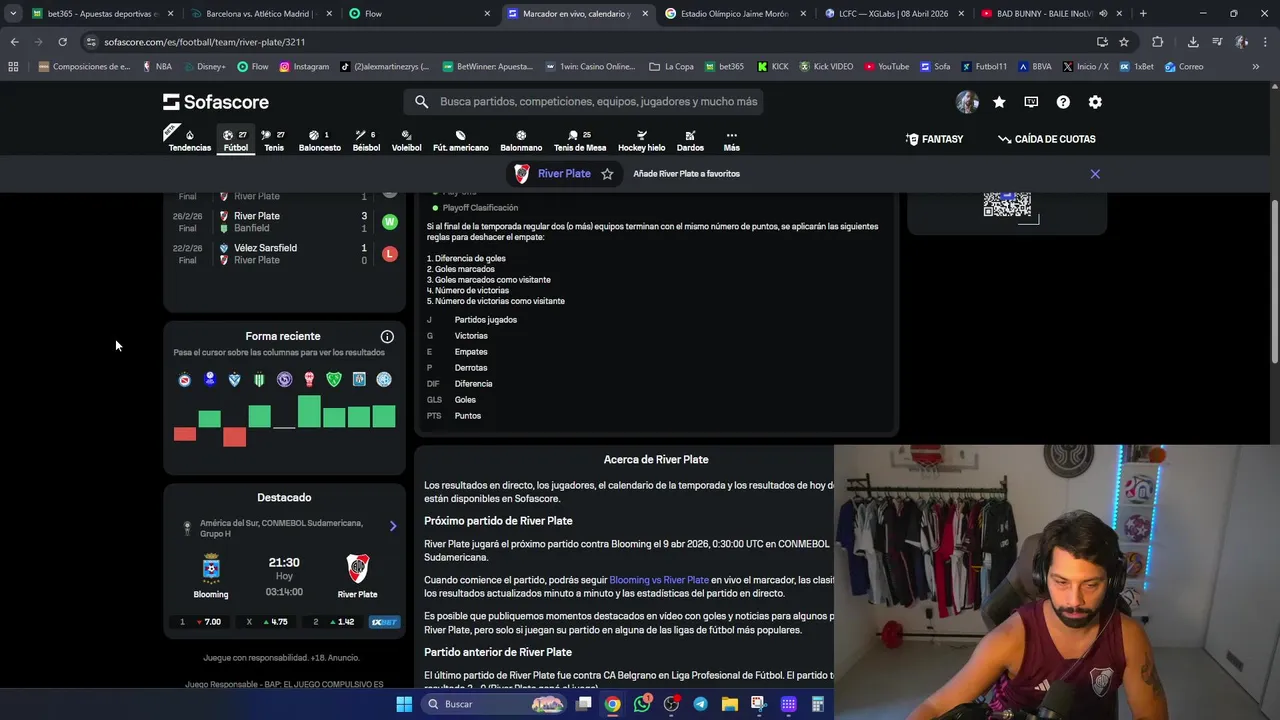Bookmark this page with star icon

pos(1124,42)
